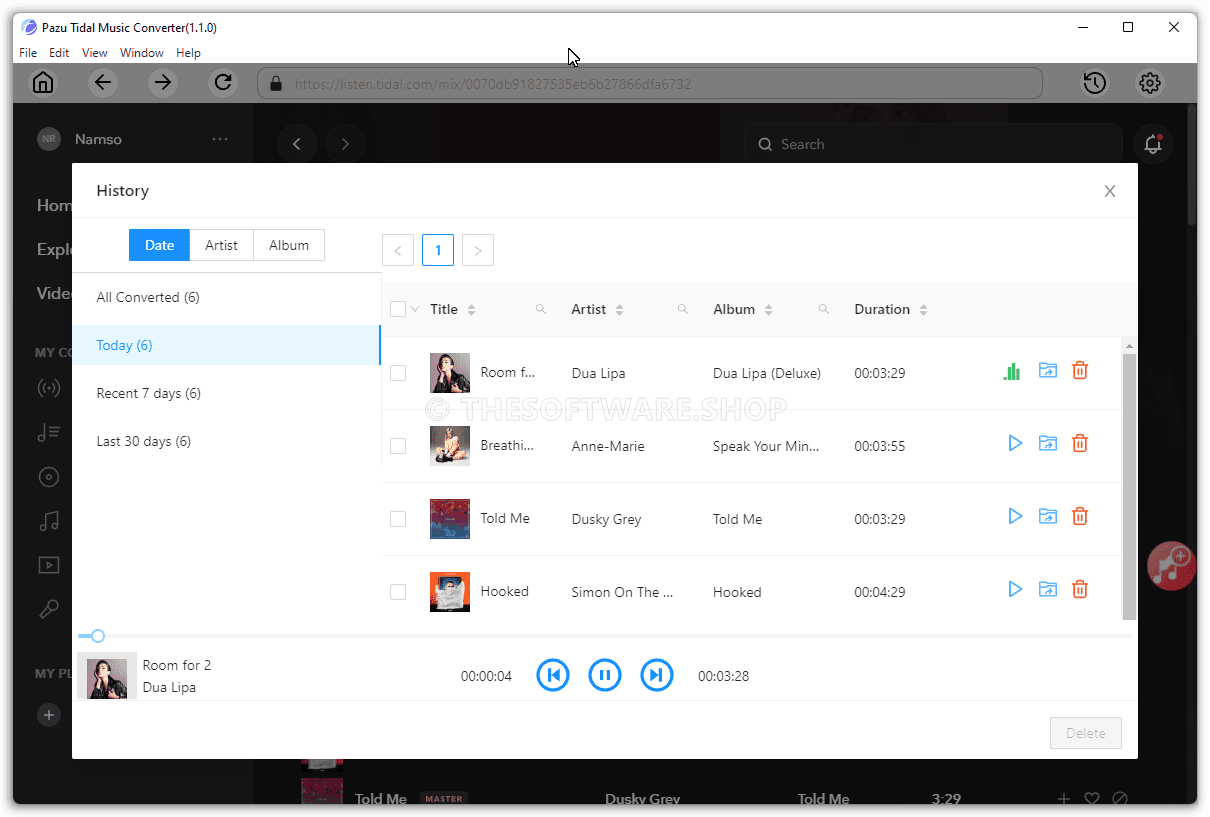The height and width of the screenshot is (817, 1210).
Task: Open the Namso account options ellipsis
Action: coord(220,139)
